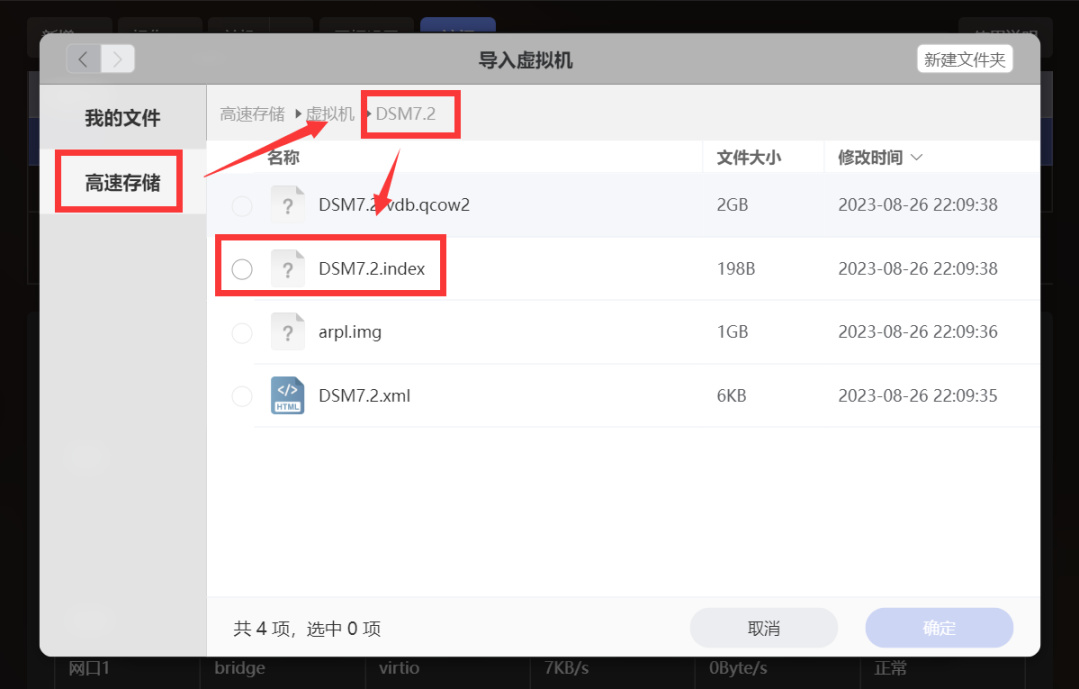Select radio button for arpl.img

coord(242,333)
